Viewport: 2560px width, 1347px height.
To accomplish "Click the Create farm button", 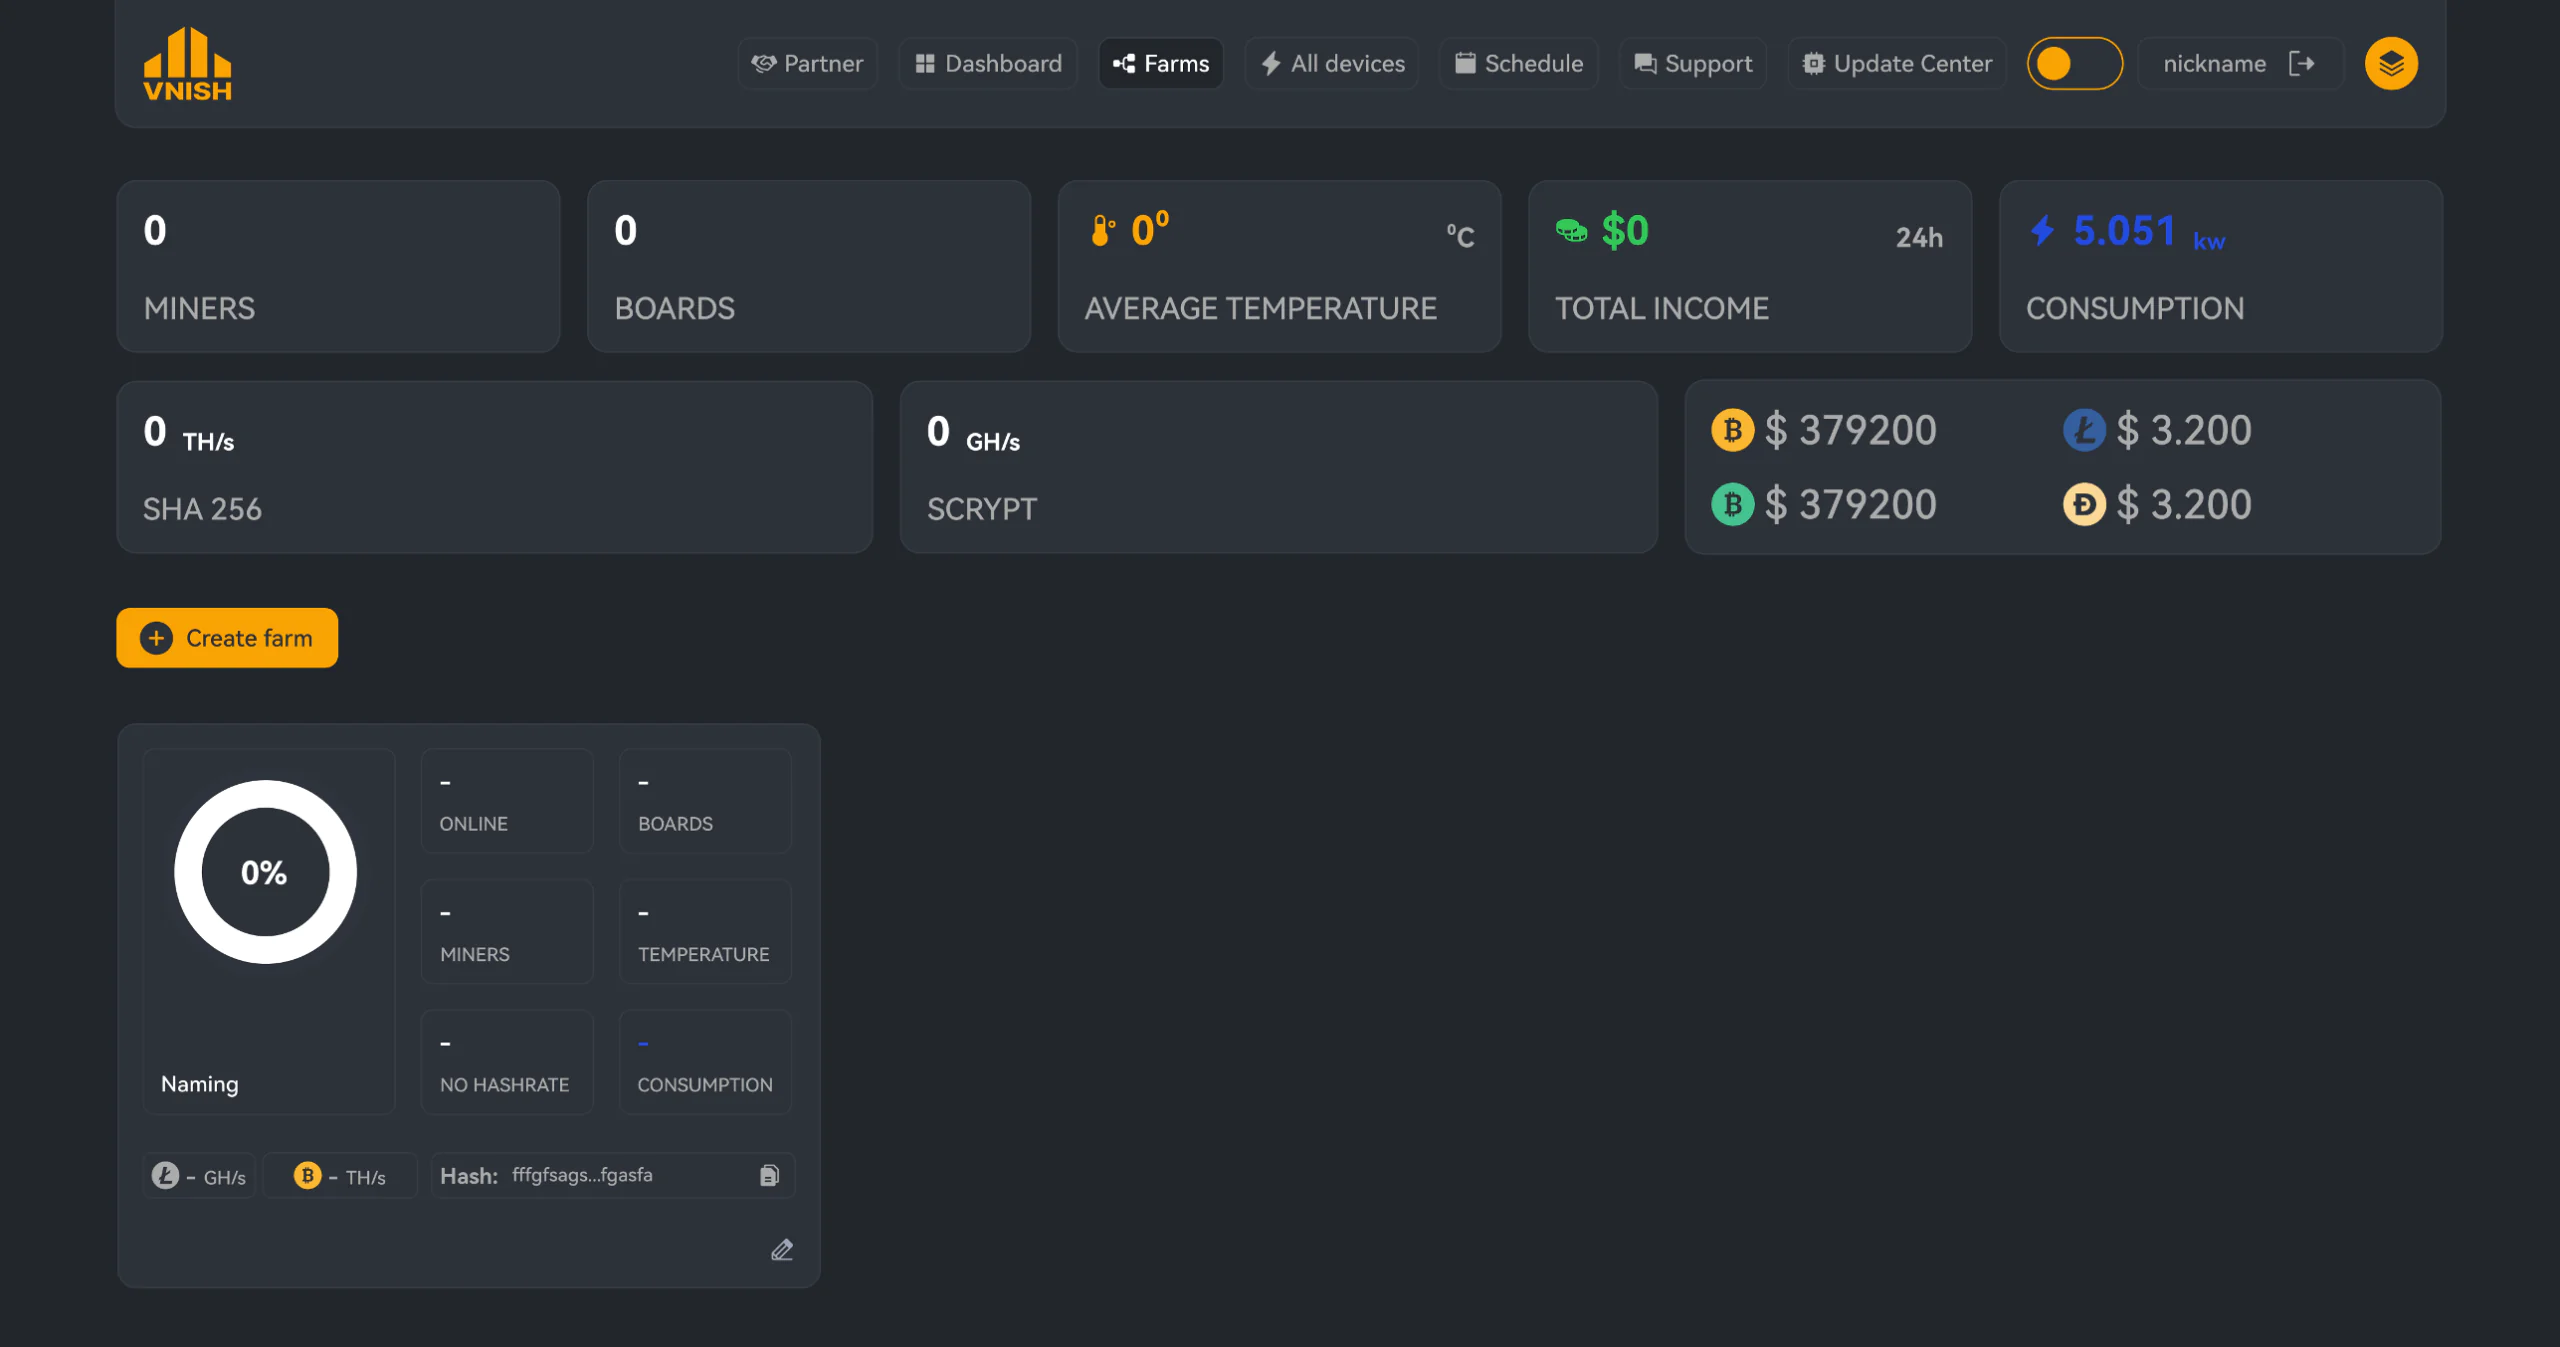I will [x=227, y=638].
